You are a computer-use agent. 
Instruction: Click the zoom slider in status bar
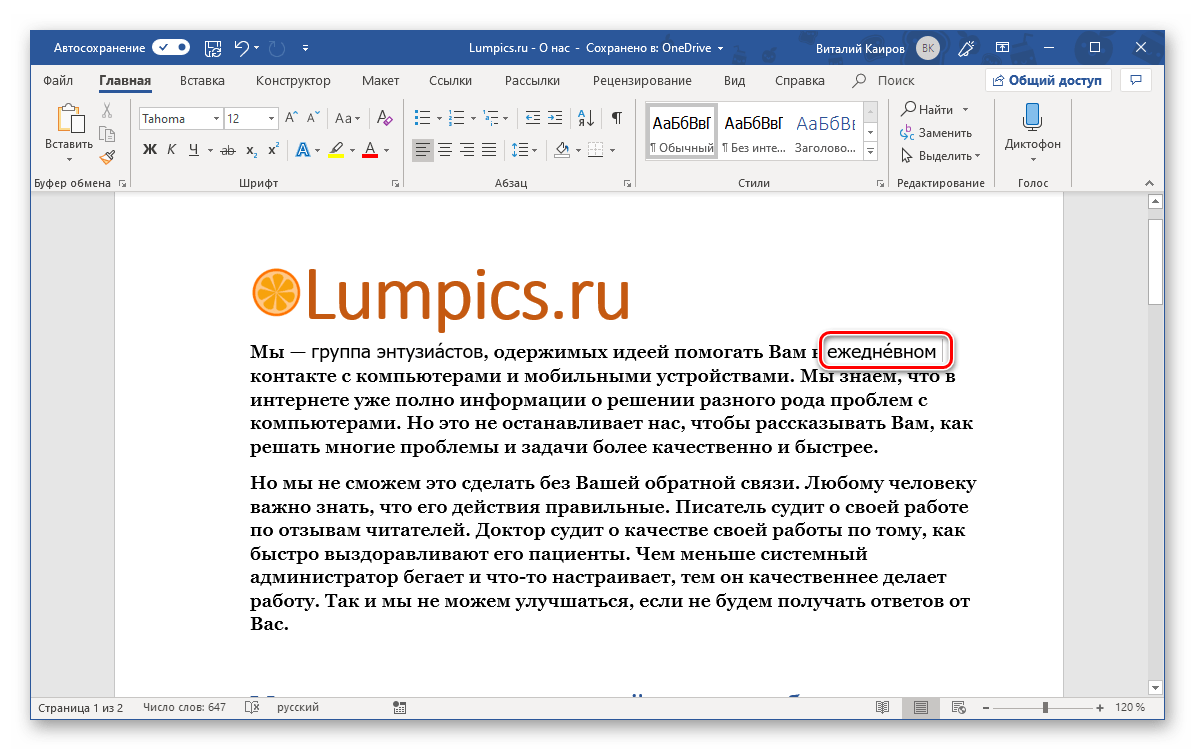pyautogui.click(x=1045, y=708)
